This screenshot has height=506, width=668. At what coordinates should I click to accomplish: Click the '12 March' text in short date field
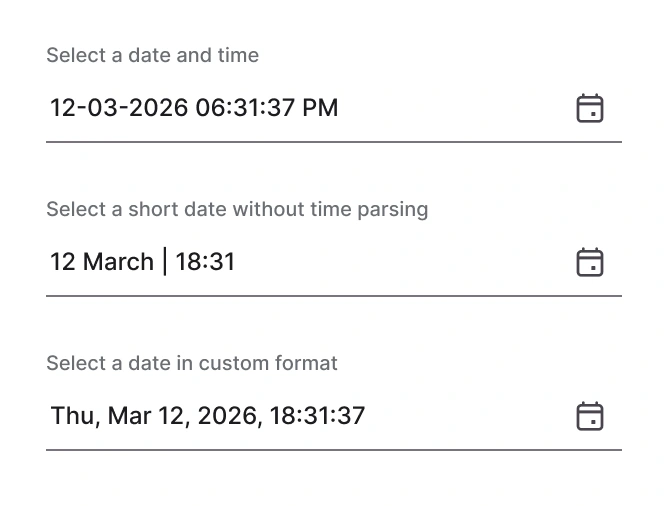(x=101, y=262)
